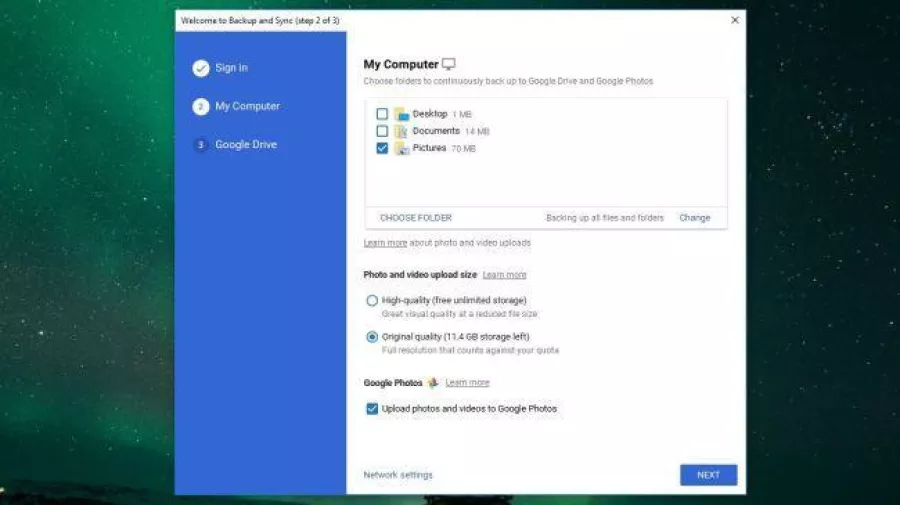This screenshot has width=900, height=505.
Task: Open Network settings link
Action: click(398, 475)
